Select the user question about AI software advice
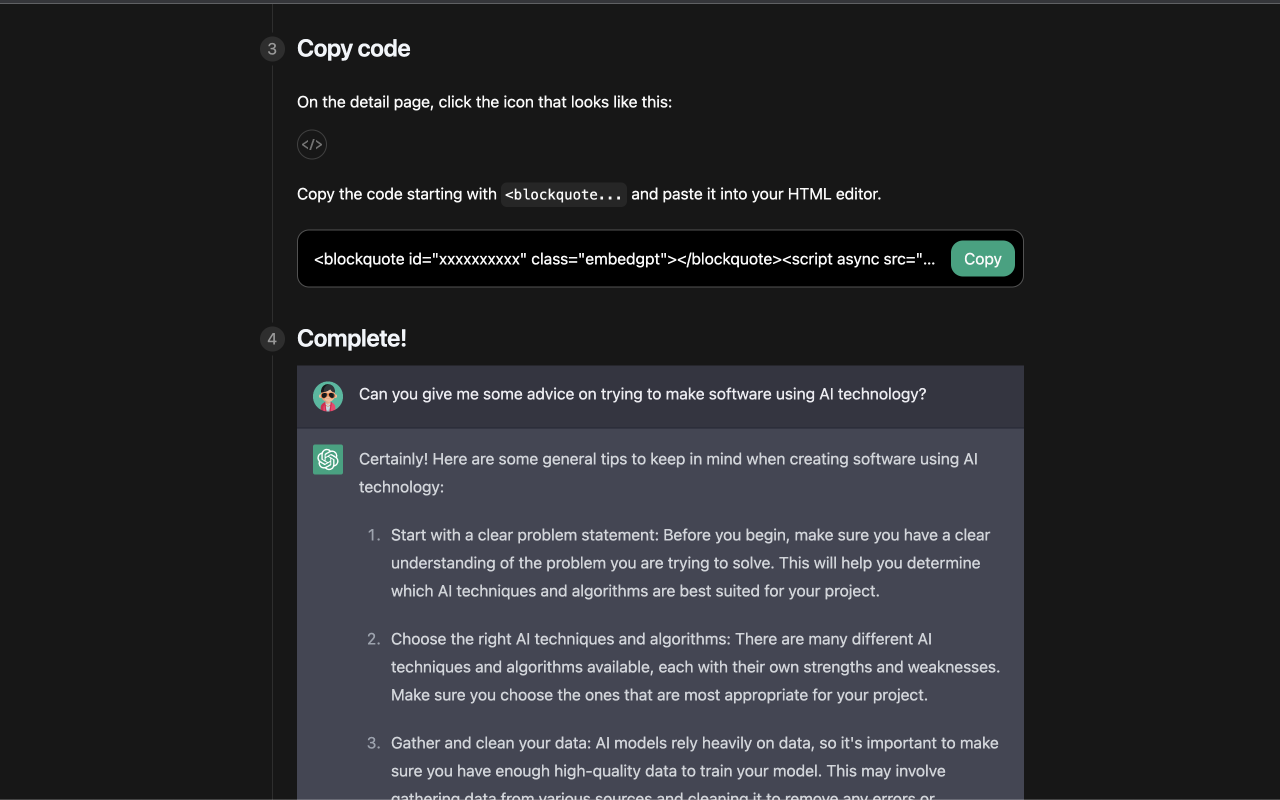1280x800 pixels. [643, 394]
